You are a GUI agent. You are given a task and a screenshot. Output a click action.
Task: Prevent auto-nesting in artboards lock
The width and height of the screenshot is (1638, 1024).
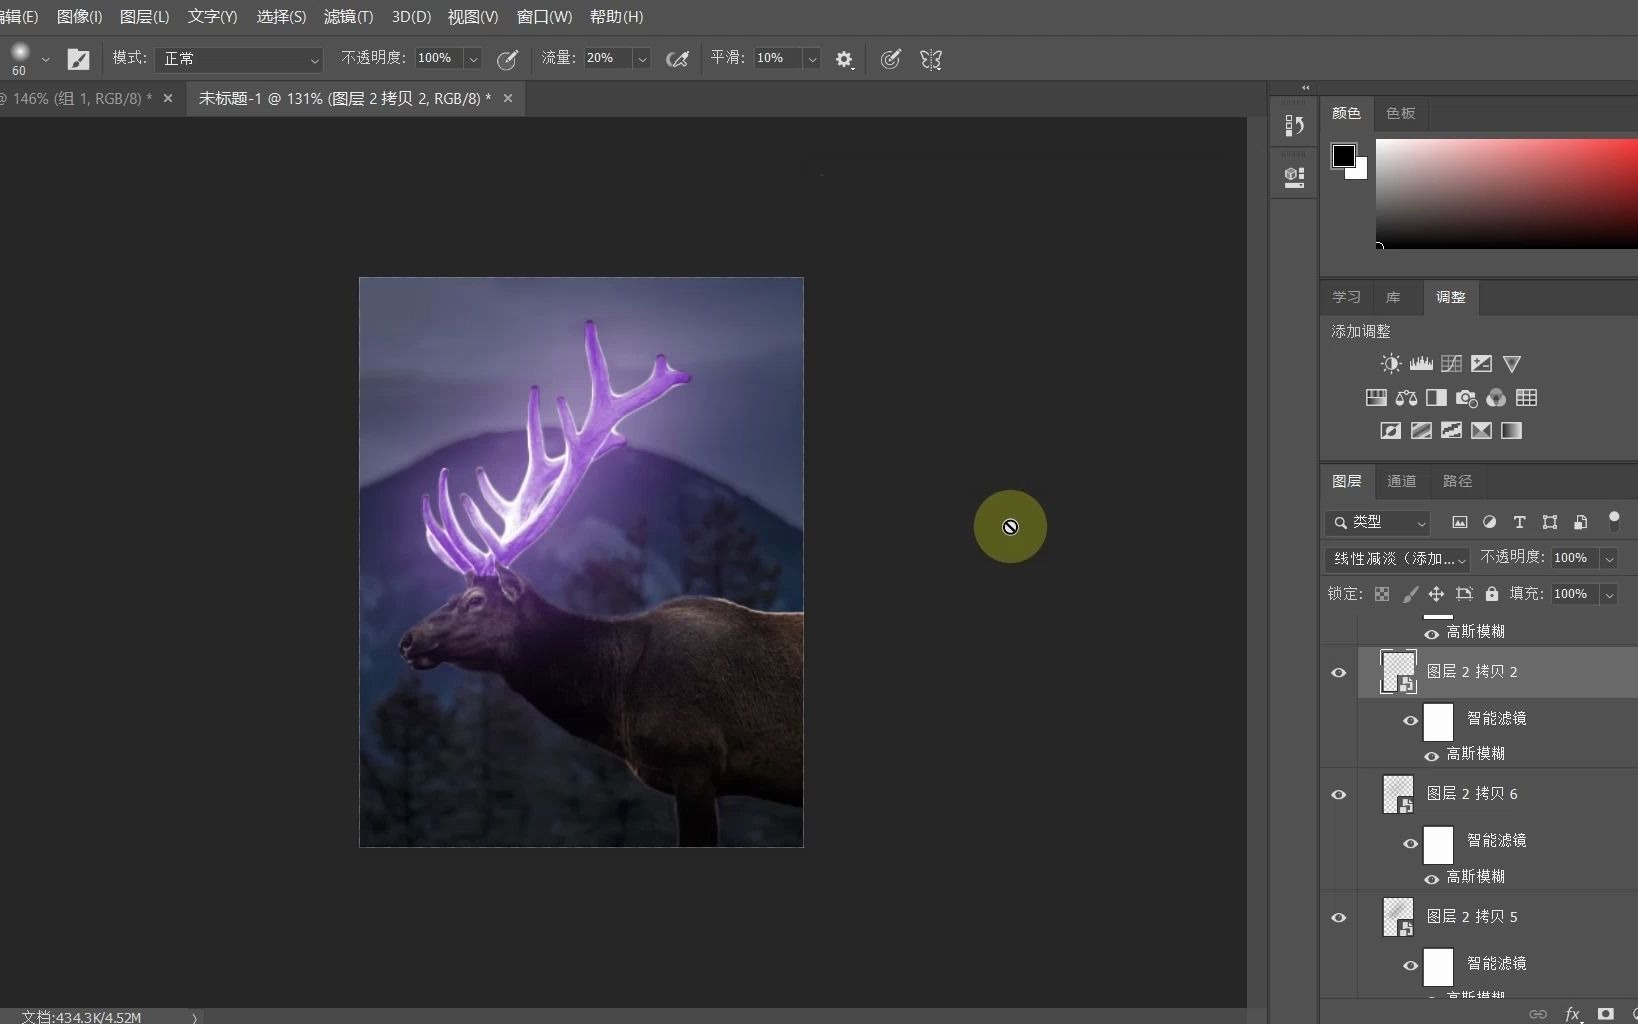[1464, 594]
